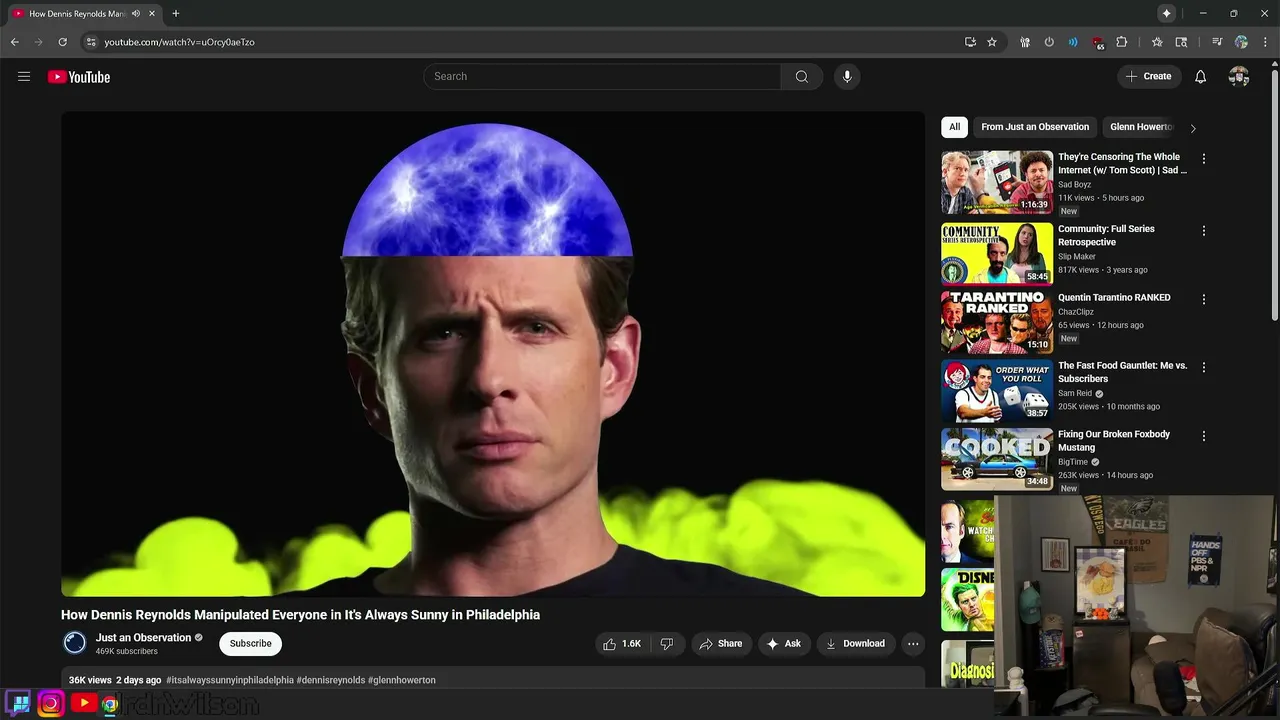The height and width of the screenshot is (720, 1280).
Task: Open #glennhowerton hashtag link
Action: point(402,680)
